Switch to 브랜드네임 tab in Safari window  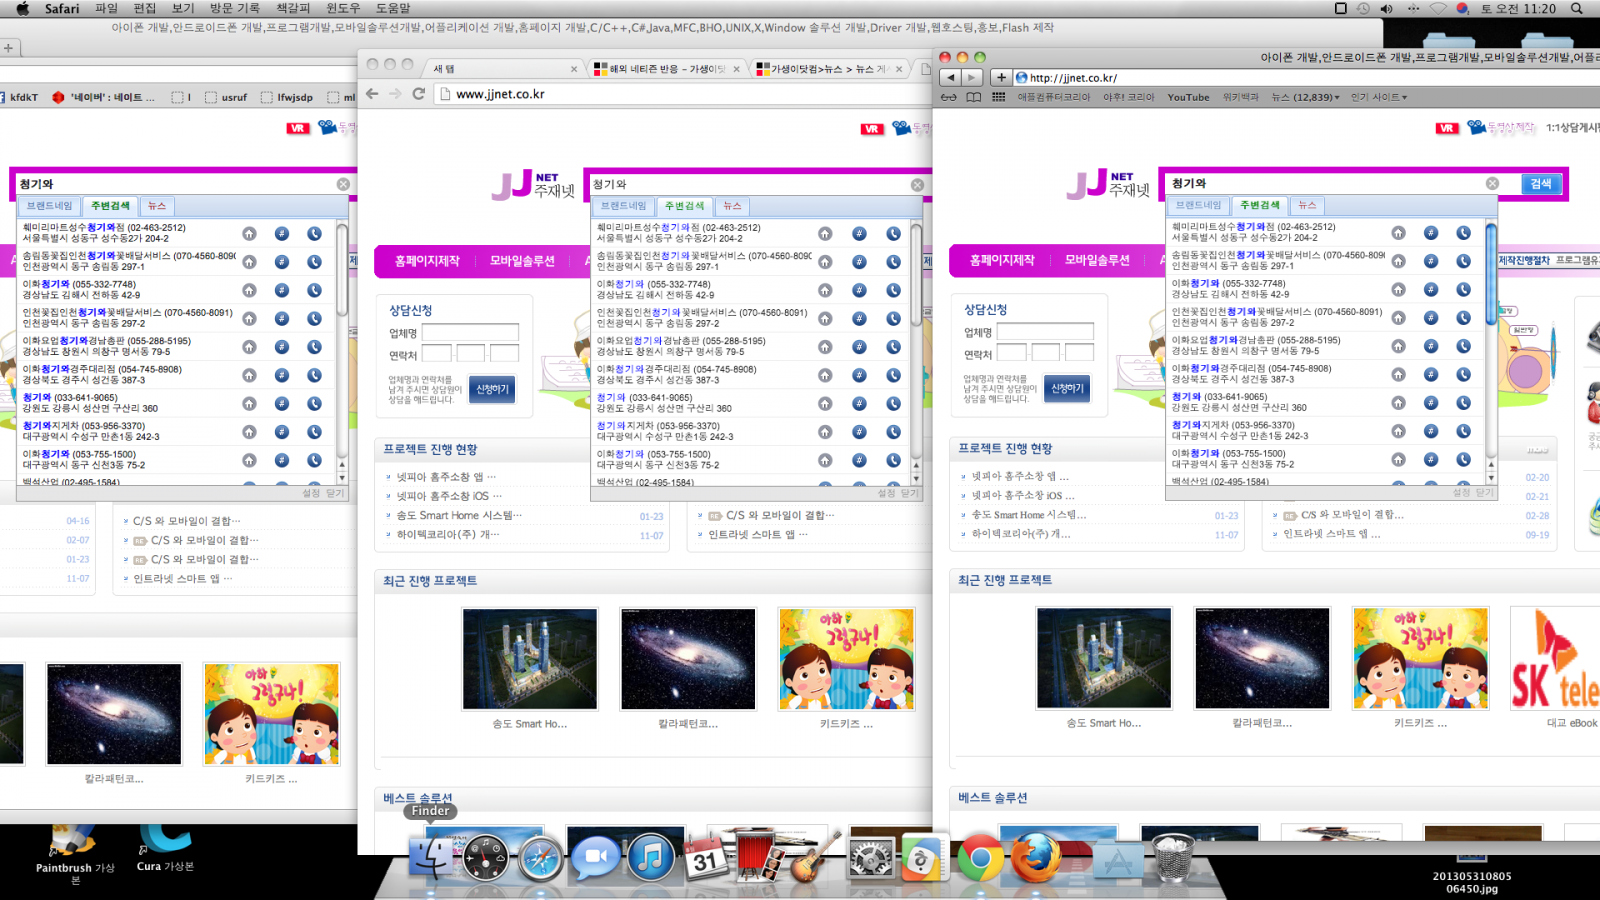tap(1198, 205)
